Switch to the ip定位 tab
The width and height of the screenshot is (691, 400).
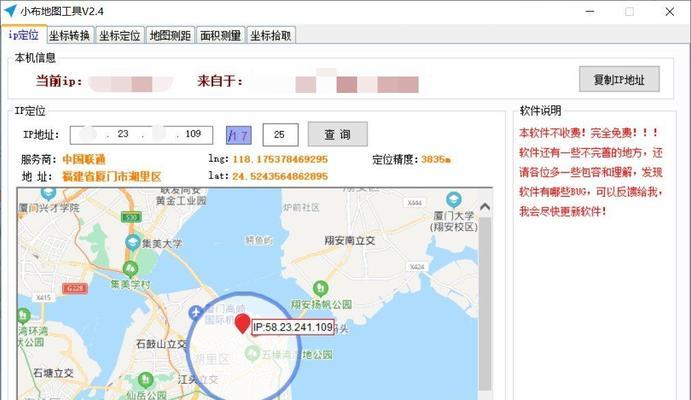point(23,35)
